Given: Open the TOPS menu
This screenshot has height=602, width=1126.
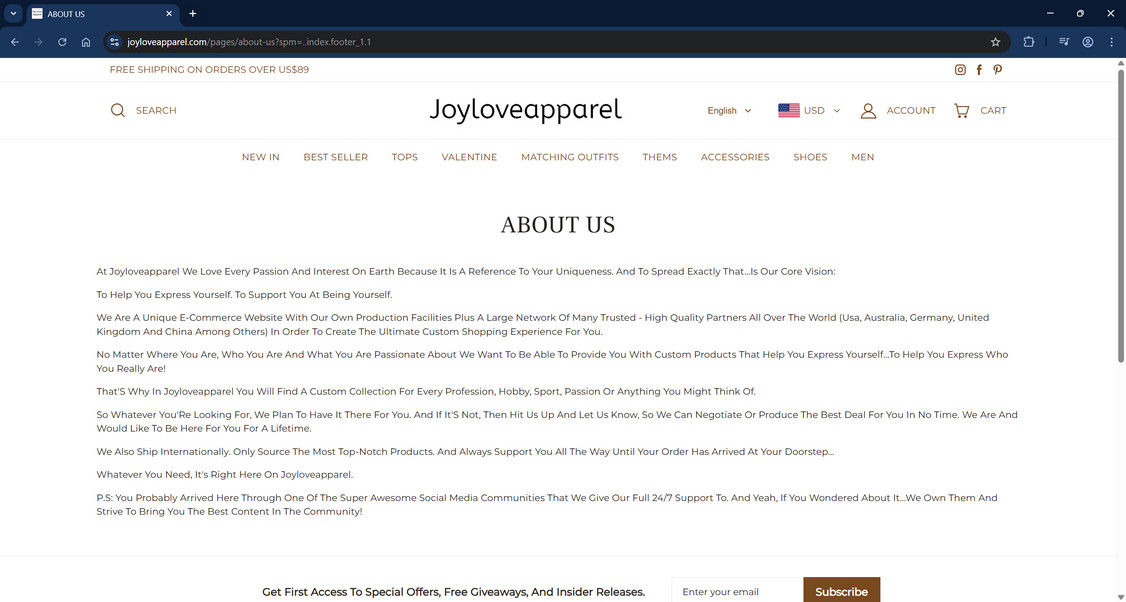Looking at the screenshot, I should click(x=405, y=157).
